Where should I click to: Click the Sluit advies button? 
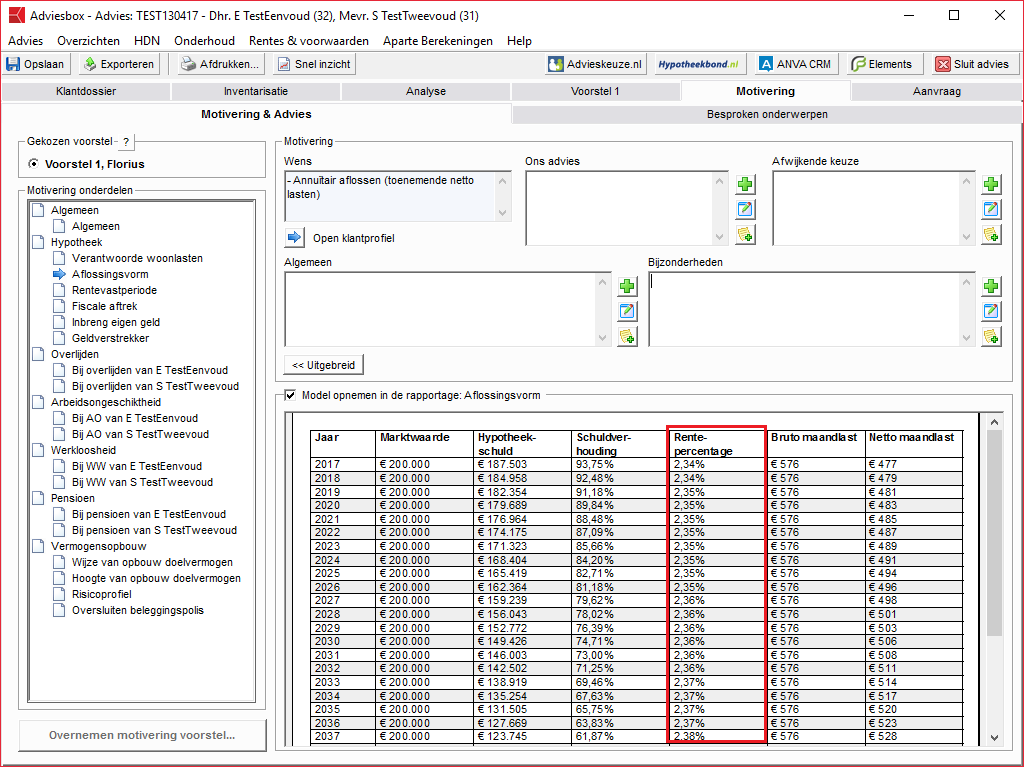pos(971,64)
